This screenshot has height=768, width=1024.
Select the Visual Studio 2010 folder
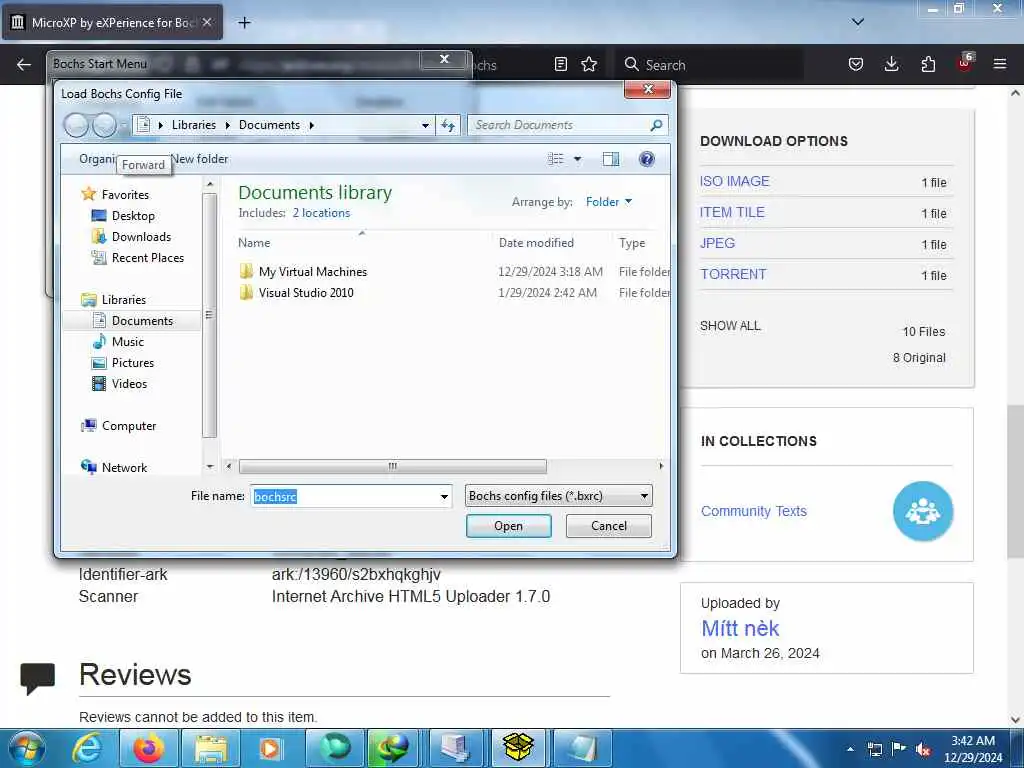(x=306, y=293)
